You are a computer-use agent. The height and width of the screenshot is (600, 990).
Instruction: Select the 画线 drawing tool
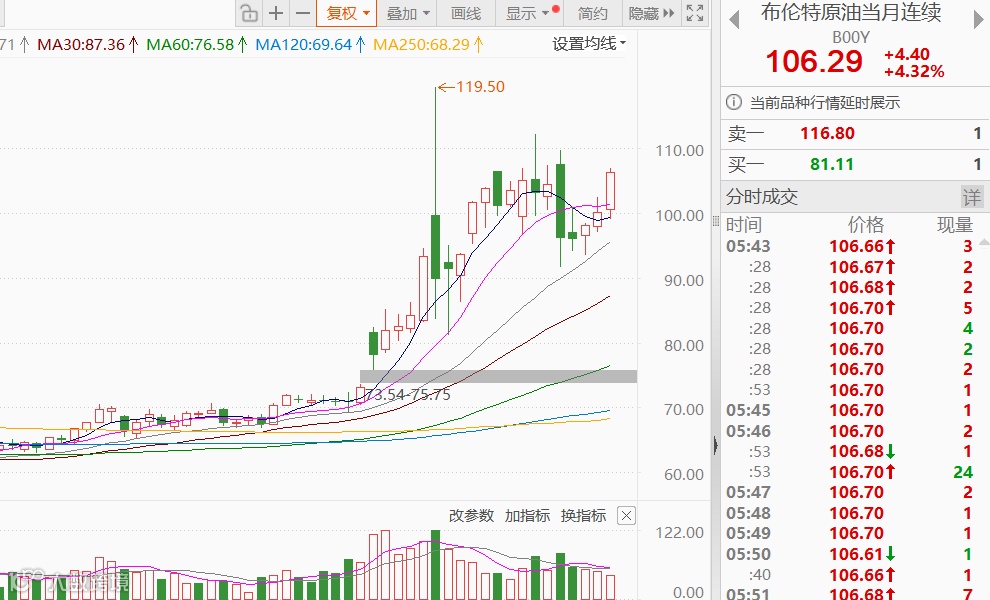(x=466, y=13)
